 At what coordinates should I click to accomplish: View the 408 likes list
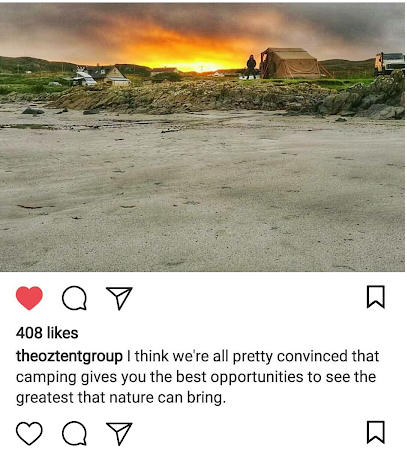[47, 333]
